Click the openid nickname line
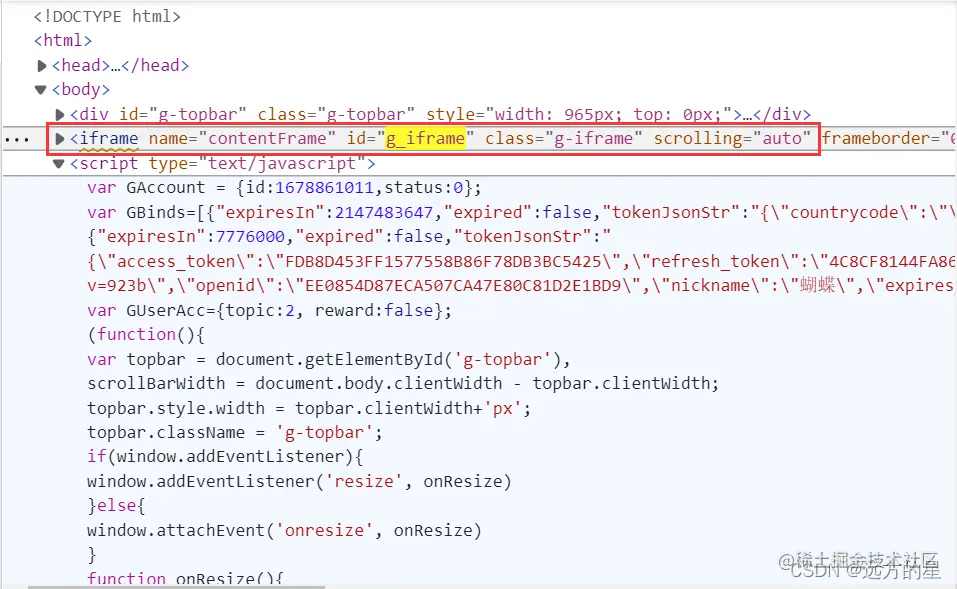The height and width of the screenshot is (589, 957). (522, 286)
